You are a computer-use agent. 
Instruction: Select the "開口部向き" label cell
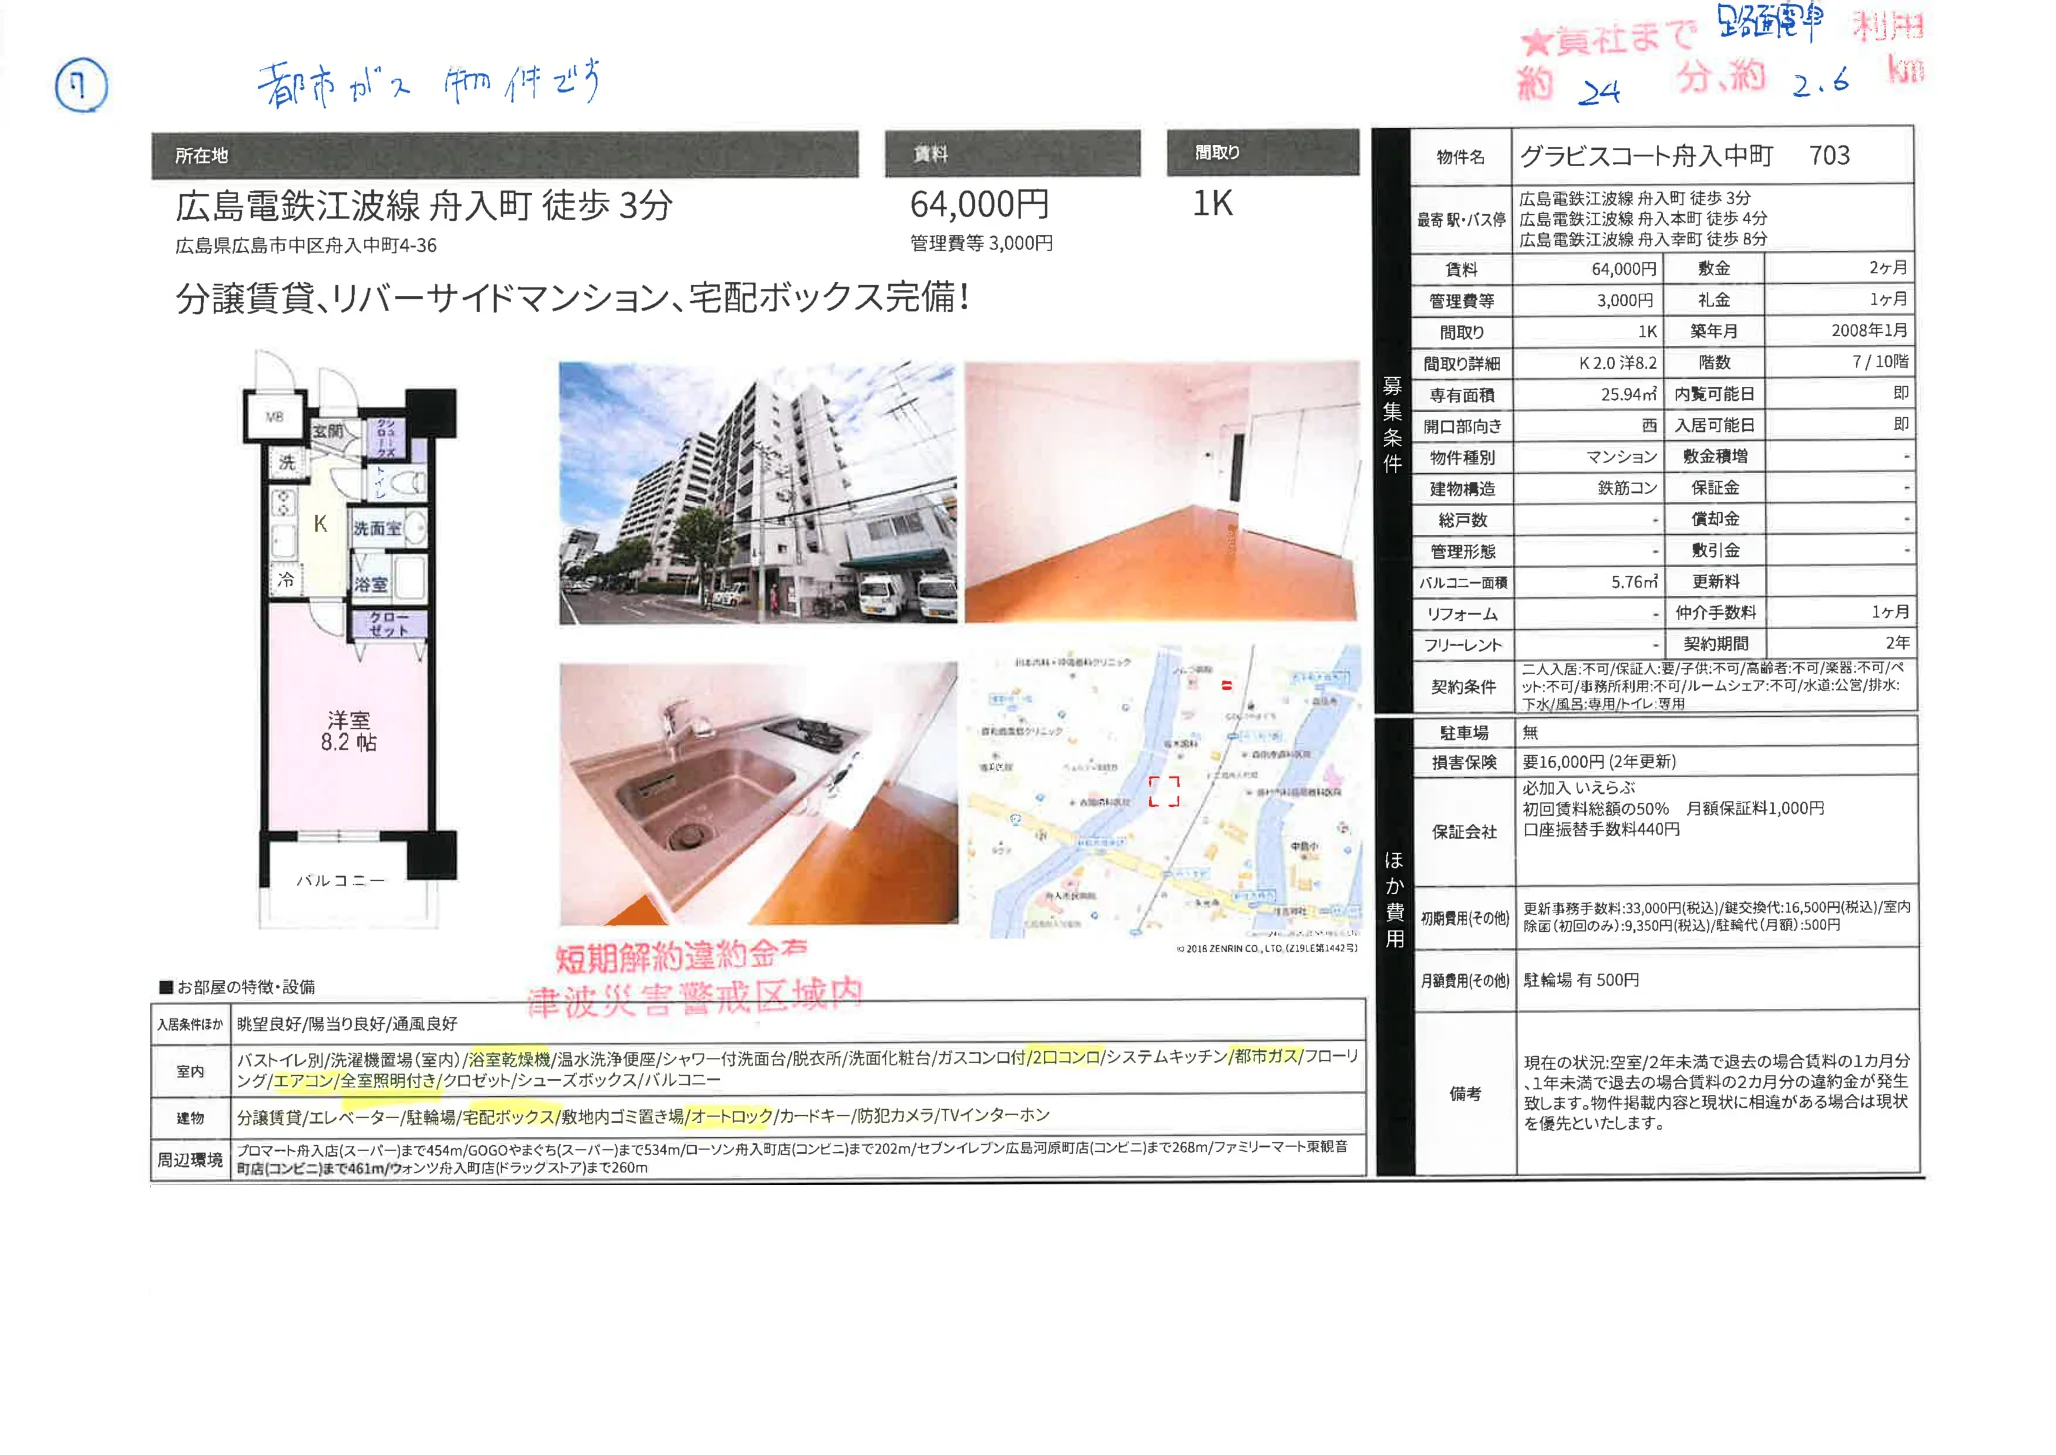(1462, 427)
